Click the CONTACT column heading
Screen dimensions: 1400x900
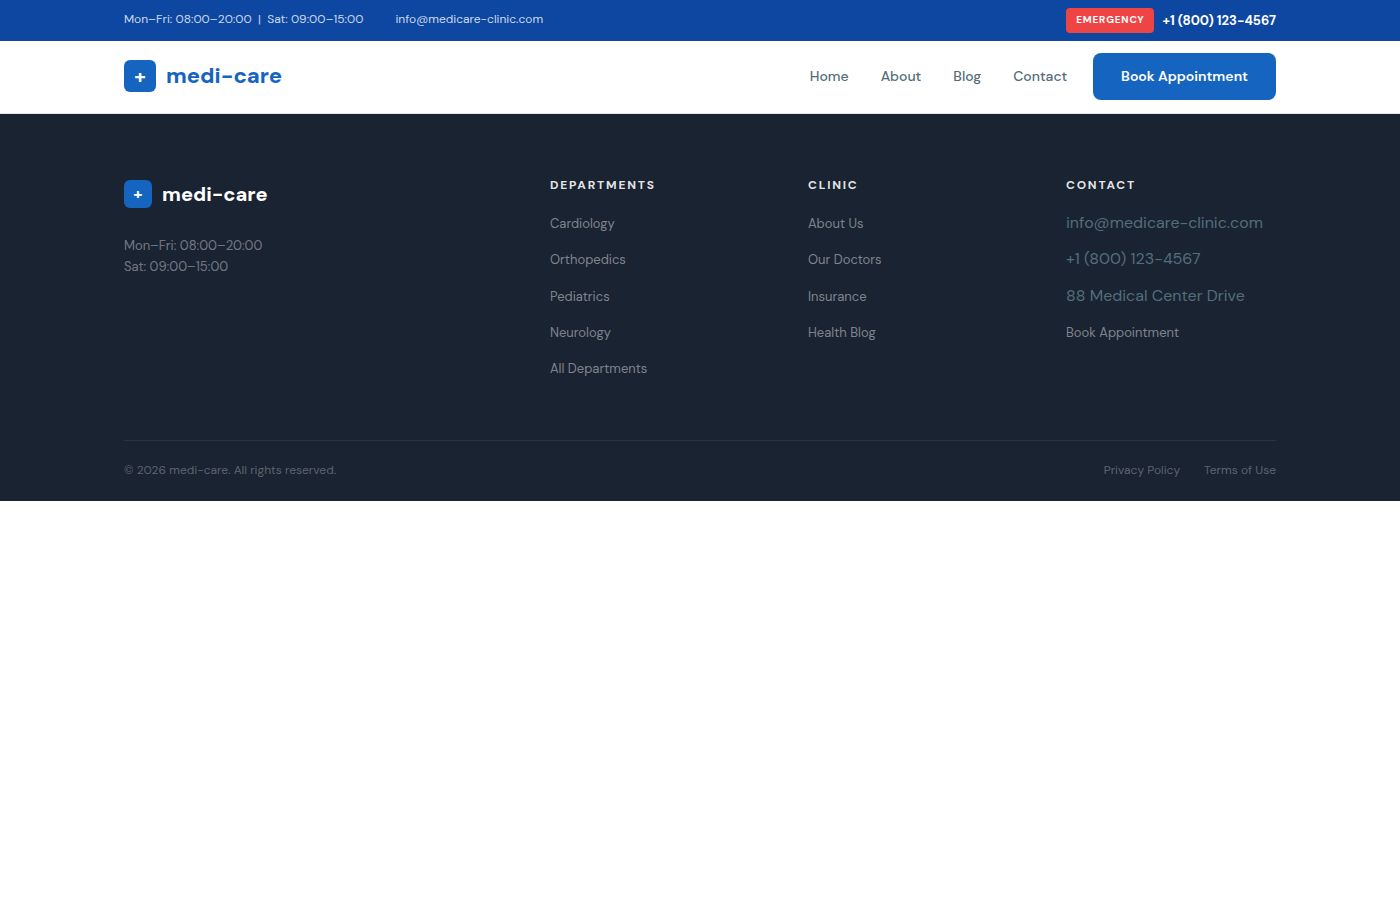(x=1100, y=185)
